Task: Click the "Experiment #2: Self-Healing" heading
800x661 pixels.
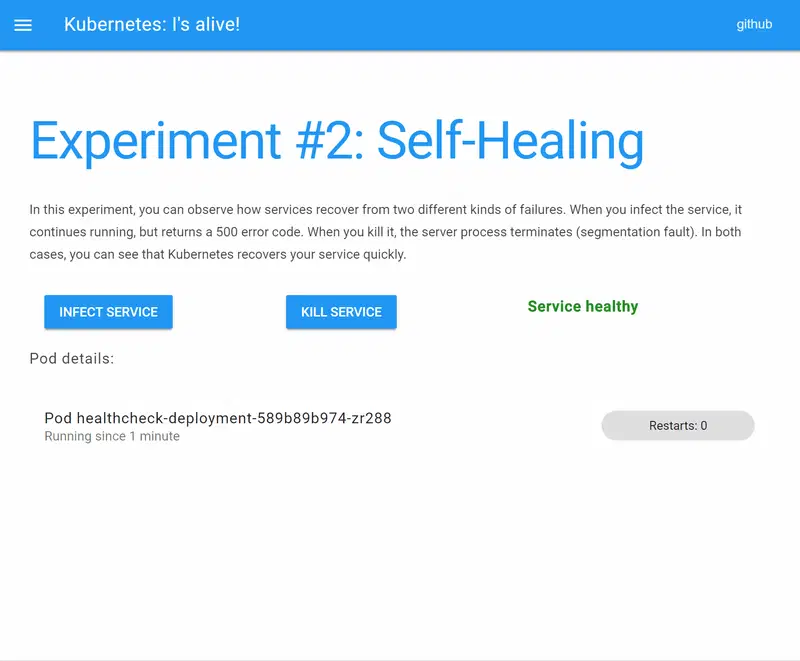Action: coord(337,141)
